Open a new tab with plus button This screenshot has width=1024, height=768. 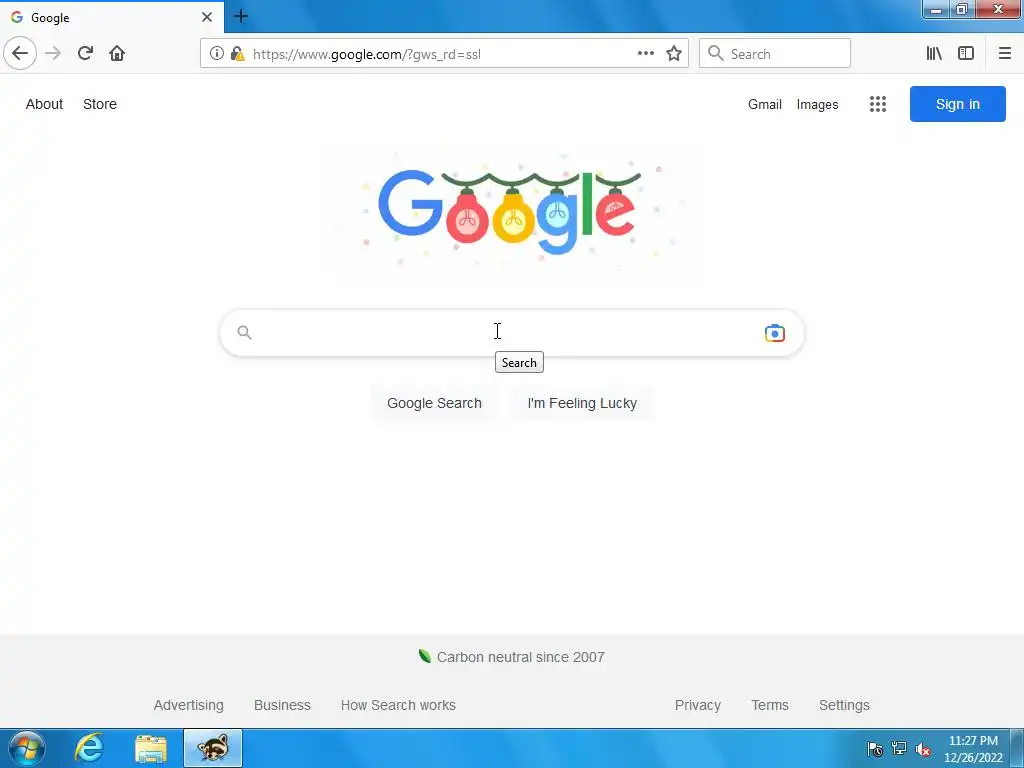coord(240,16)
